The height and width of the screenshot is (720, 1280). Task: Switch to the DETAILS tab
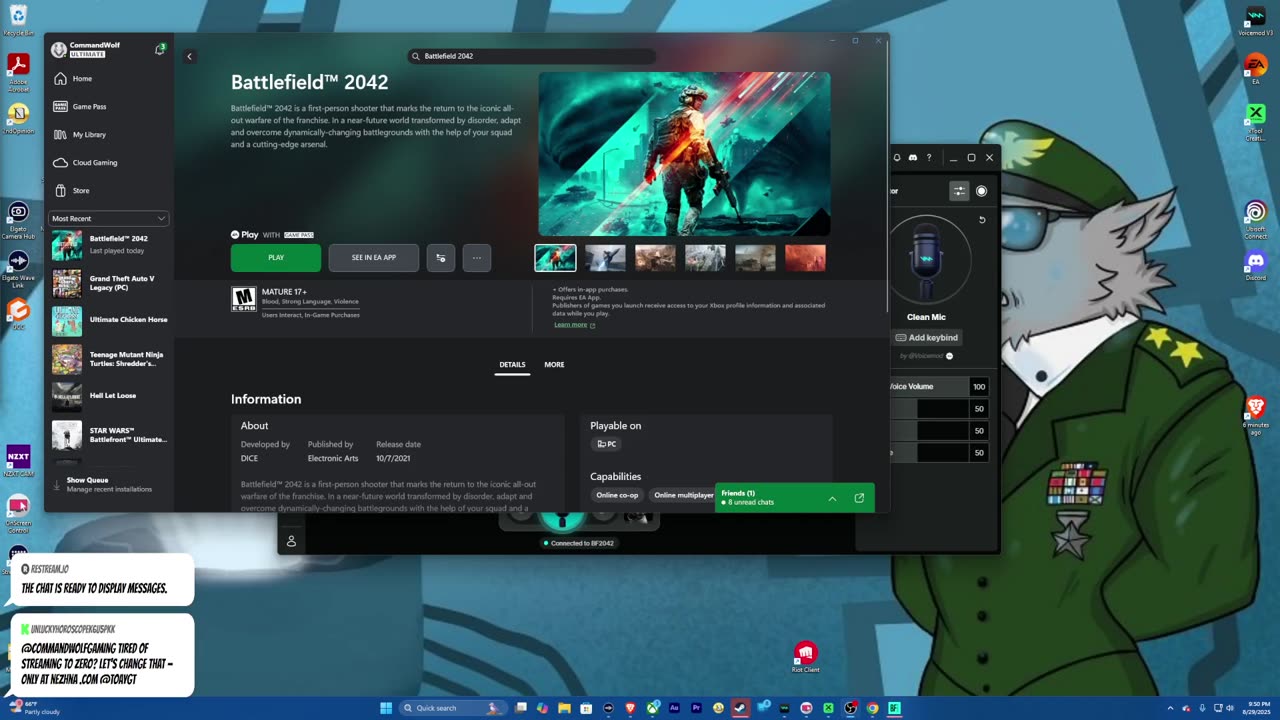point(512,365)
